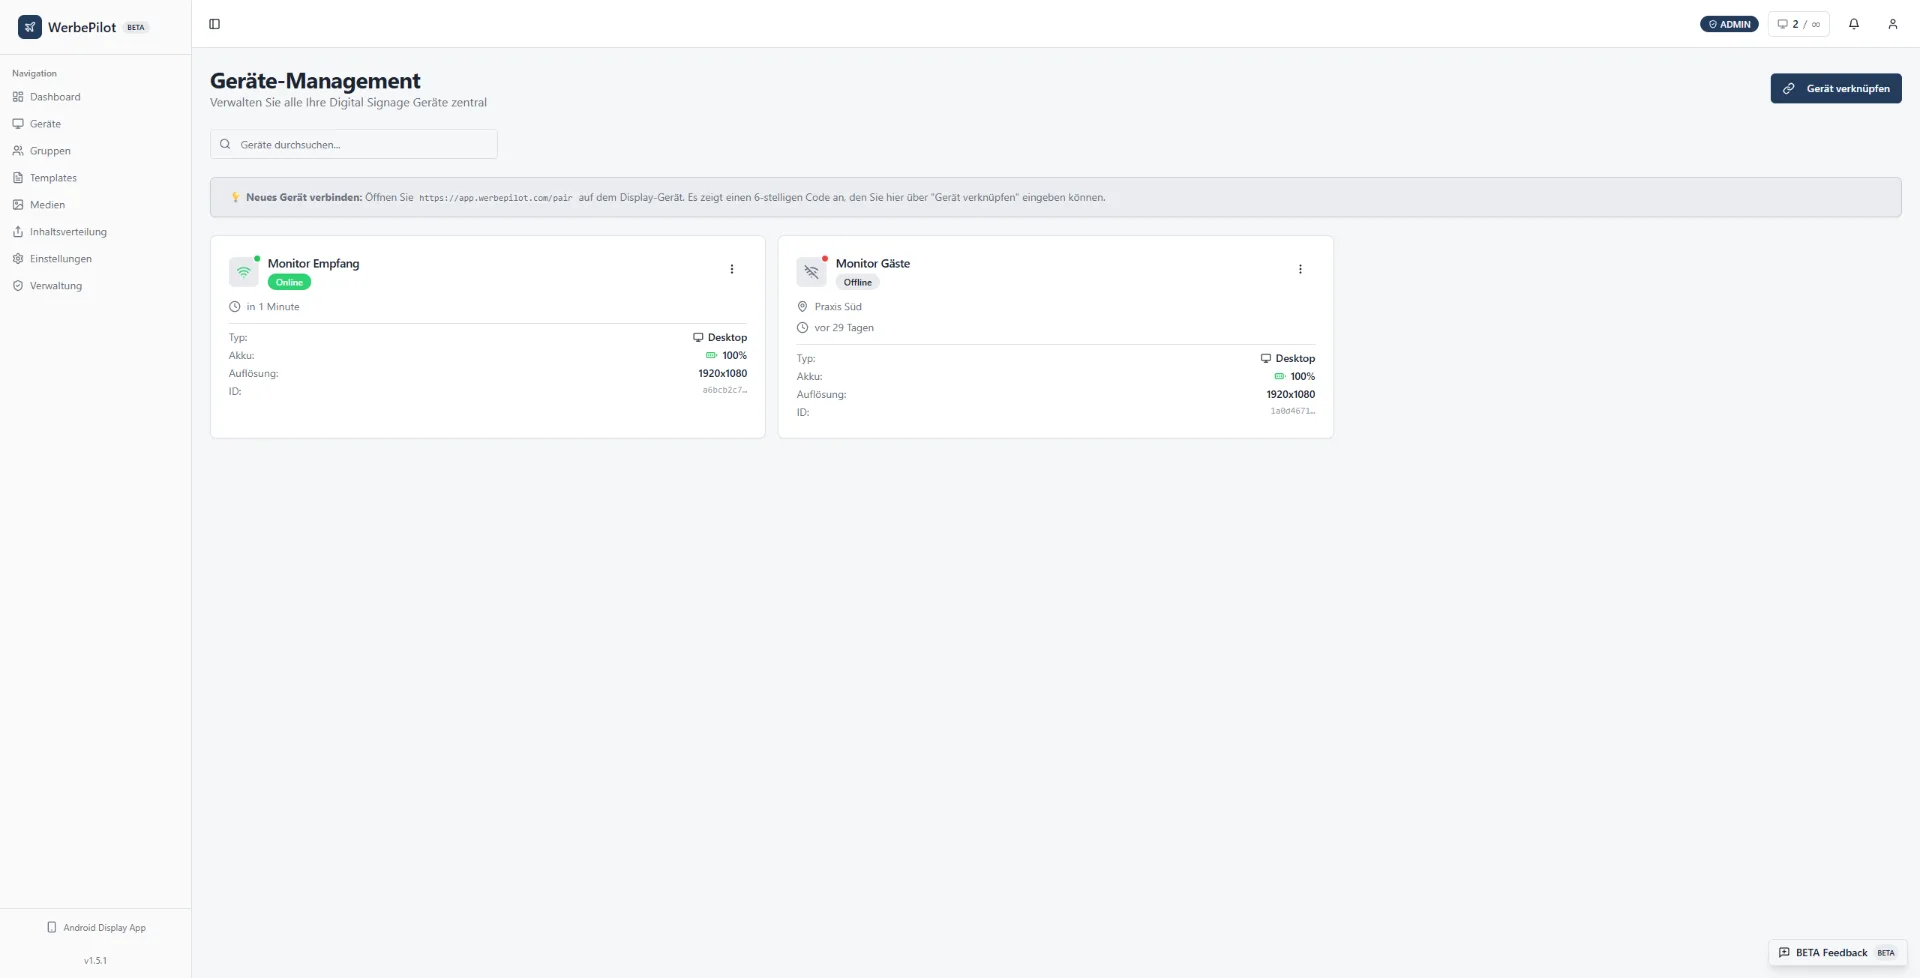Viewport: 1920px width, 978px height.
Task: Click the 'vor 29 Tagen' clock icon
Action: tap(802, 328)
